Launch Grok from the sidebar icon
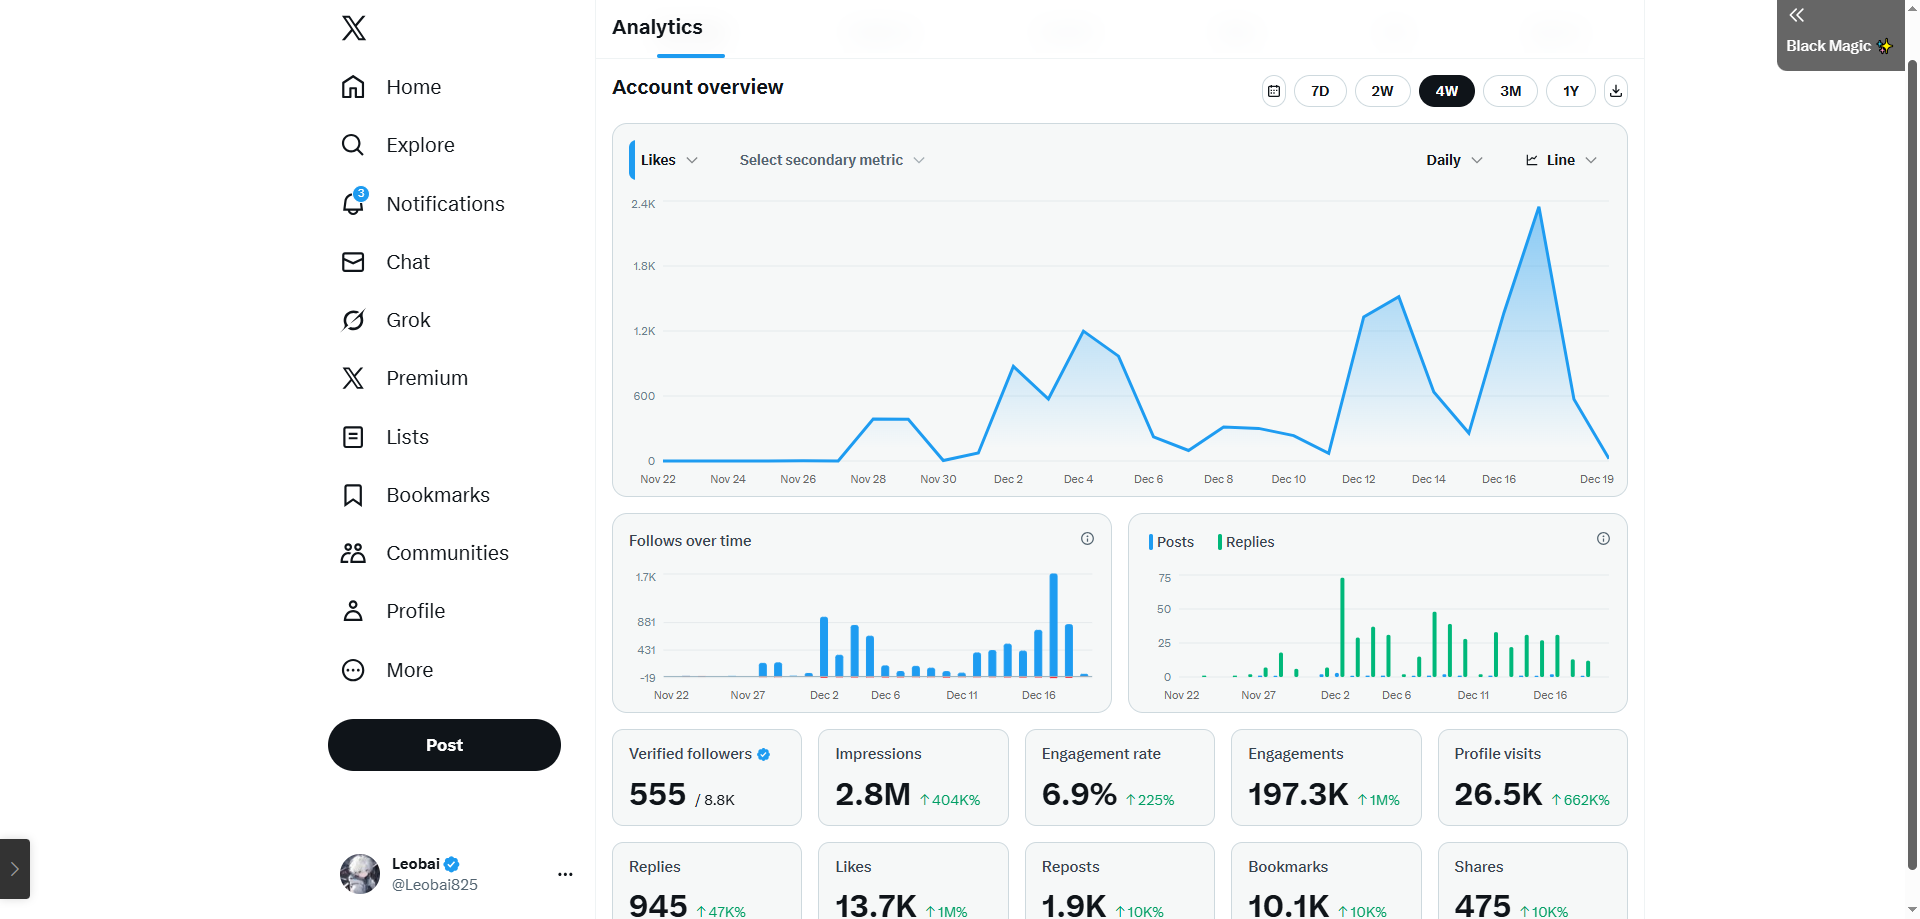This screenshot has width=1920, height=919. (x=353, y=320)
